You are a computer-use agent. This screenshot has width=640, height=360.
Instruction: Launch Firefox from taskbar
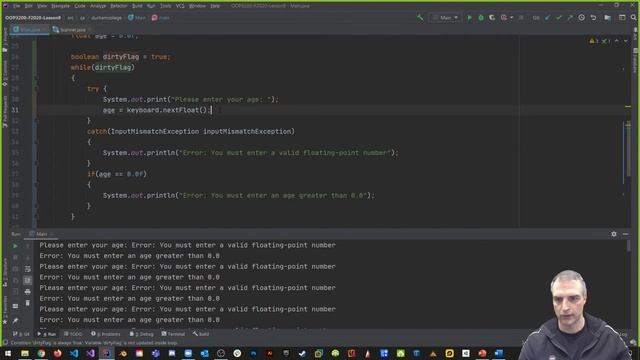[58, 353]
